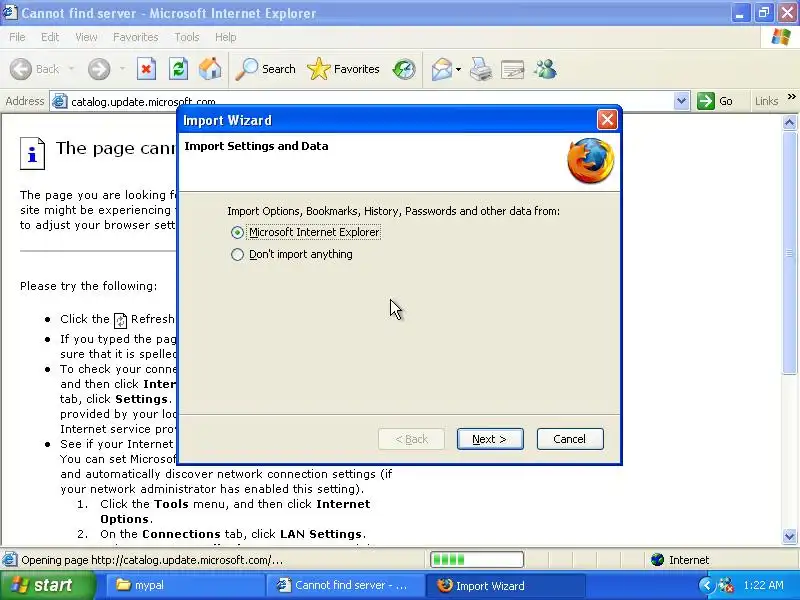Click the small Refresh icon in page text
This screenshot has width=800, height=600.
120,320
